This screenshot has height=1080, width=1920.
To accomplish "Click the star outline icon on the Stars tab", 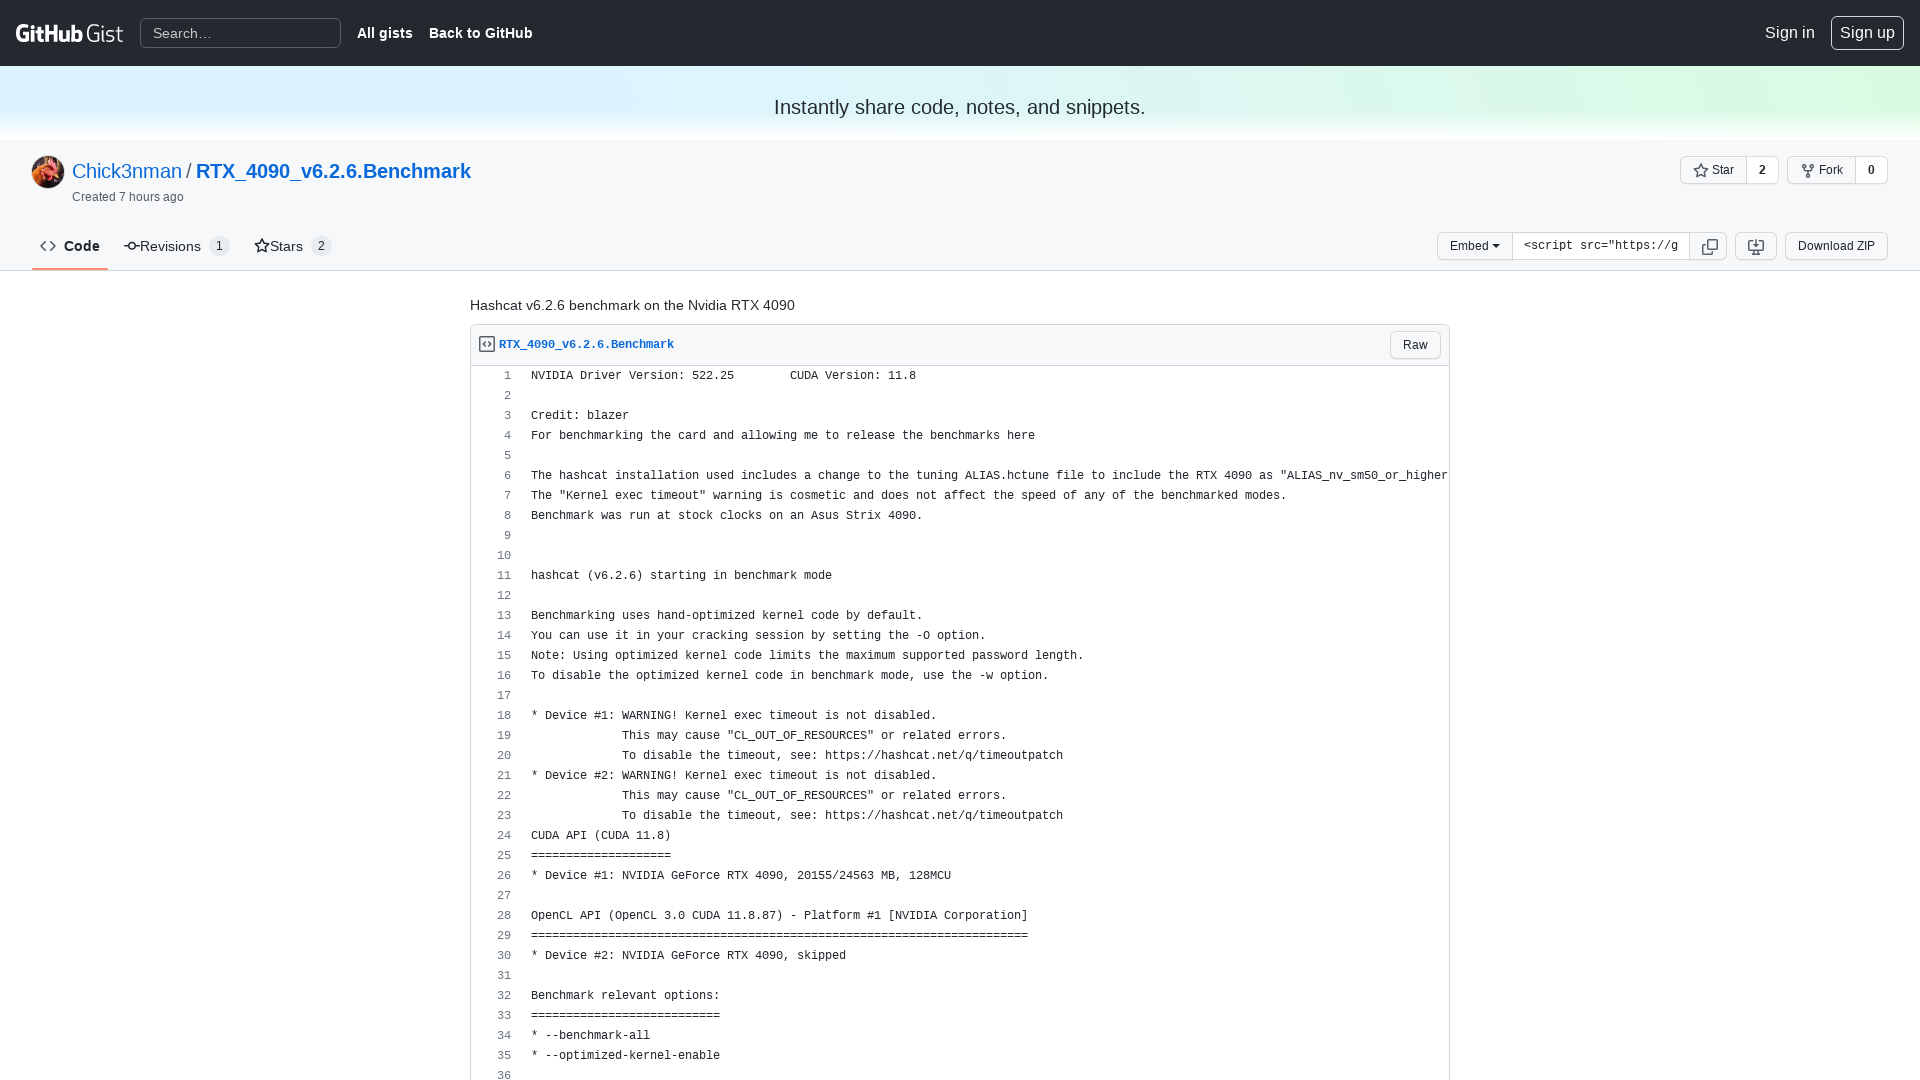I will (262, 246).
